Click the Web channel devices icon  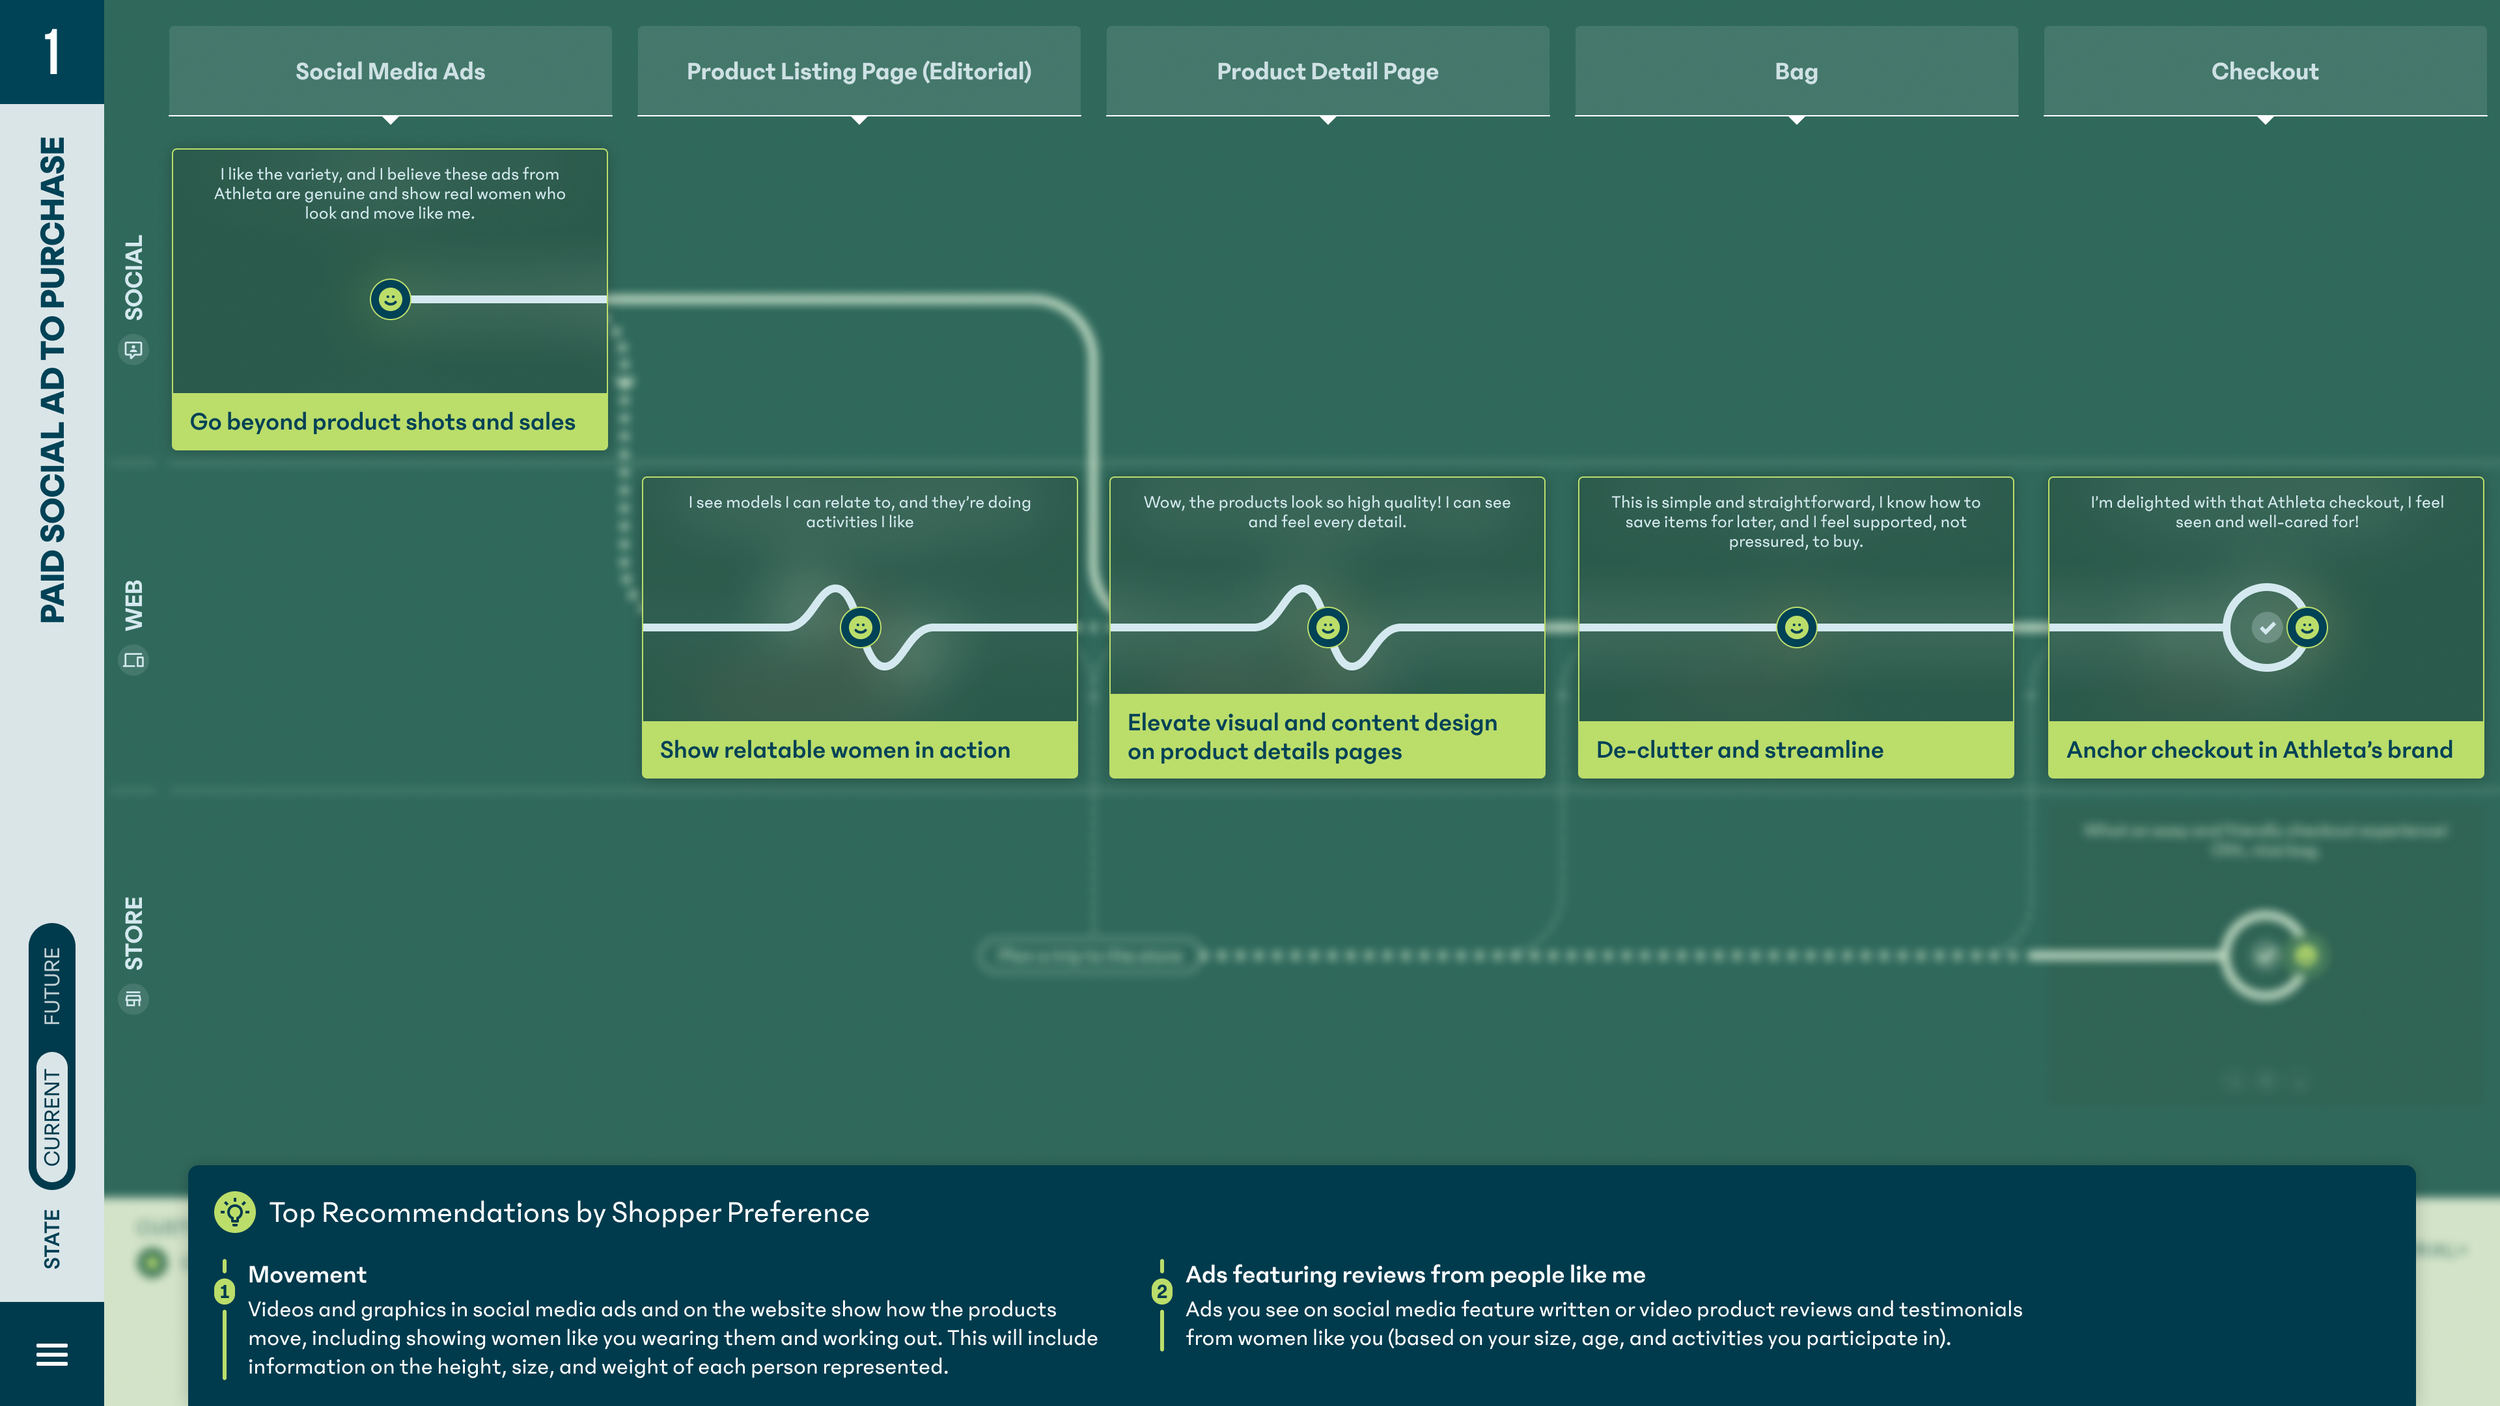coord(133,660)
